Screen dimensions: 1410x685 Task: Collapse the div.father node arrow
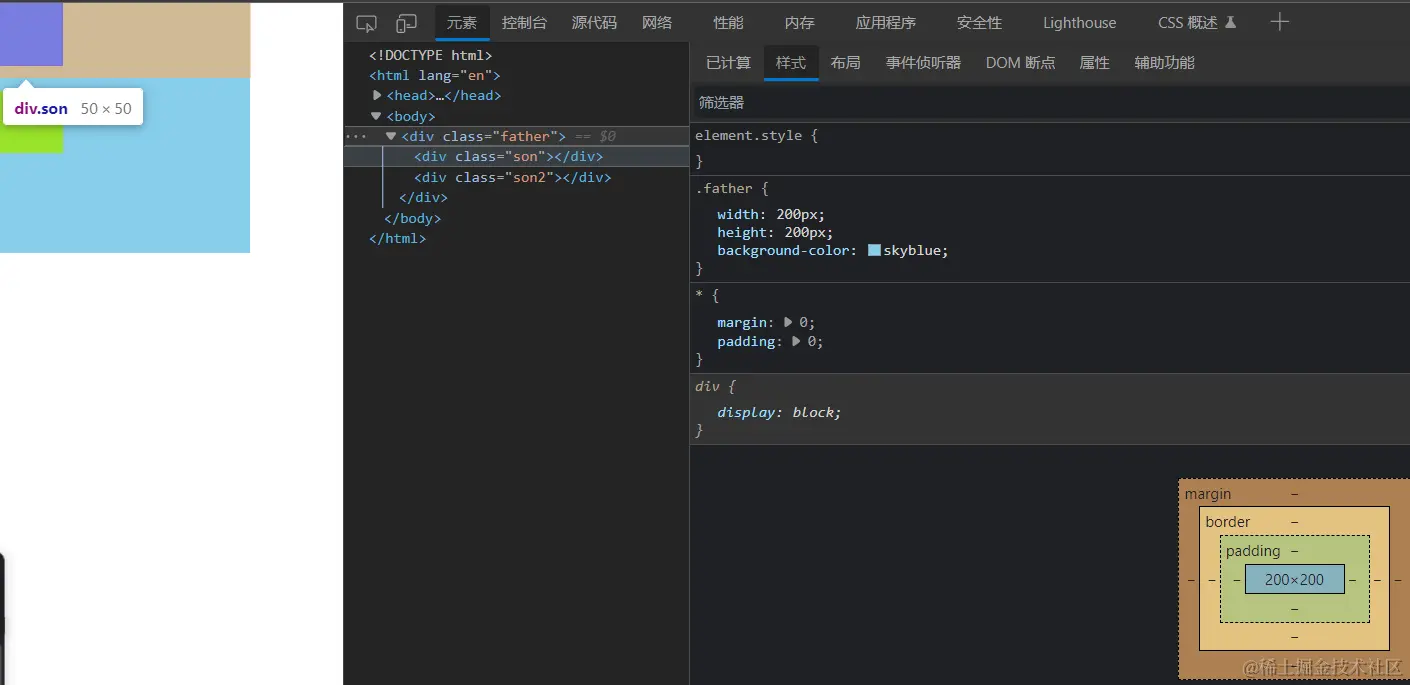391,136
